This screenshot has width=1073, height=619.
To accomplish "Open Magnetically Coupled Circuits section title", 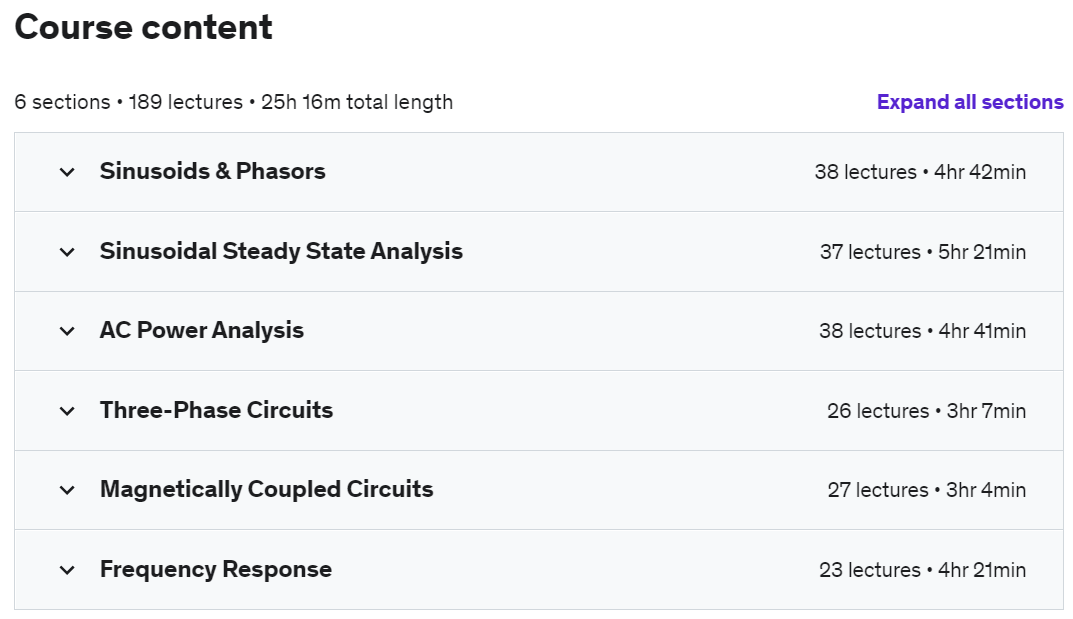I will click(x=267, y=489).
